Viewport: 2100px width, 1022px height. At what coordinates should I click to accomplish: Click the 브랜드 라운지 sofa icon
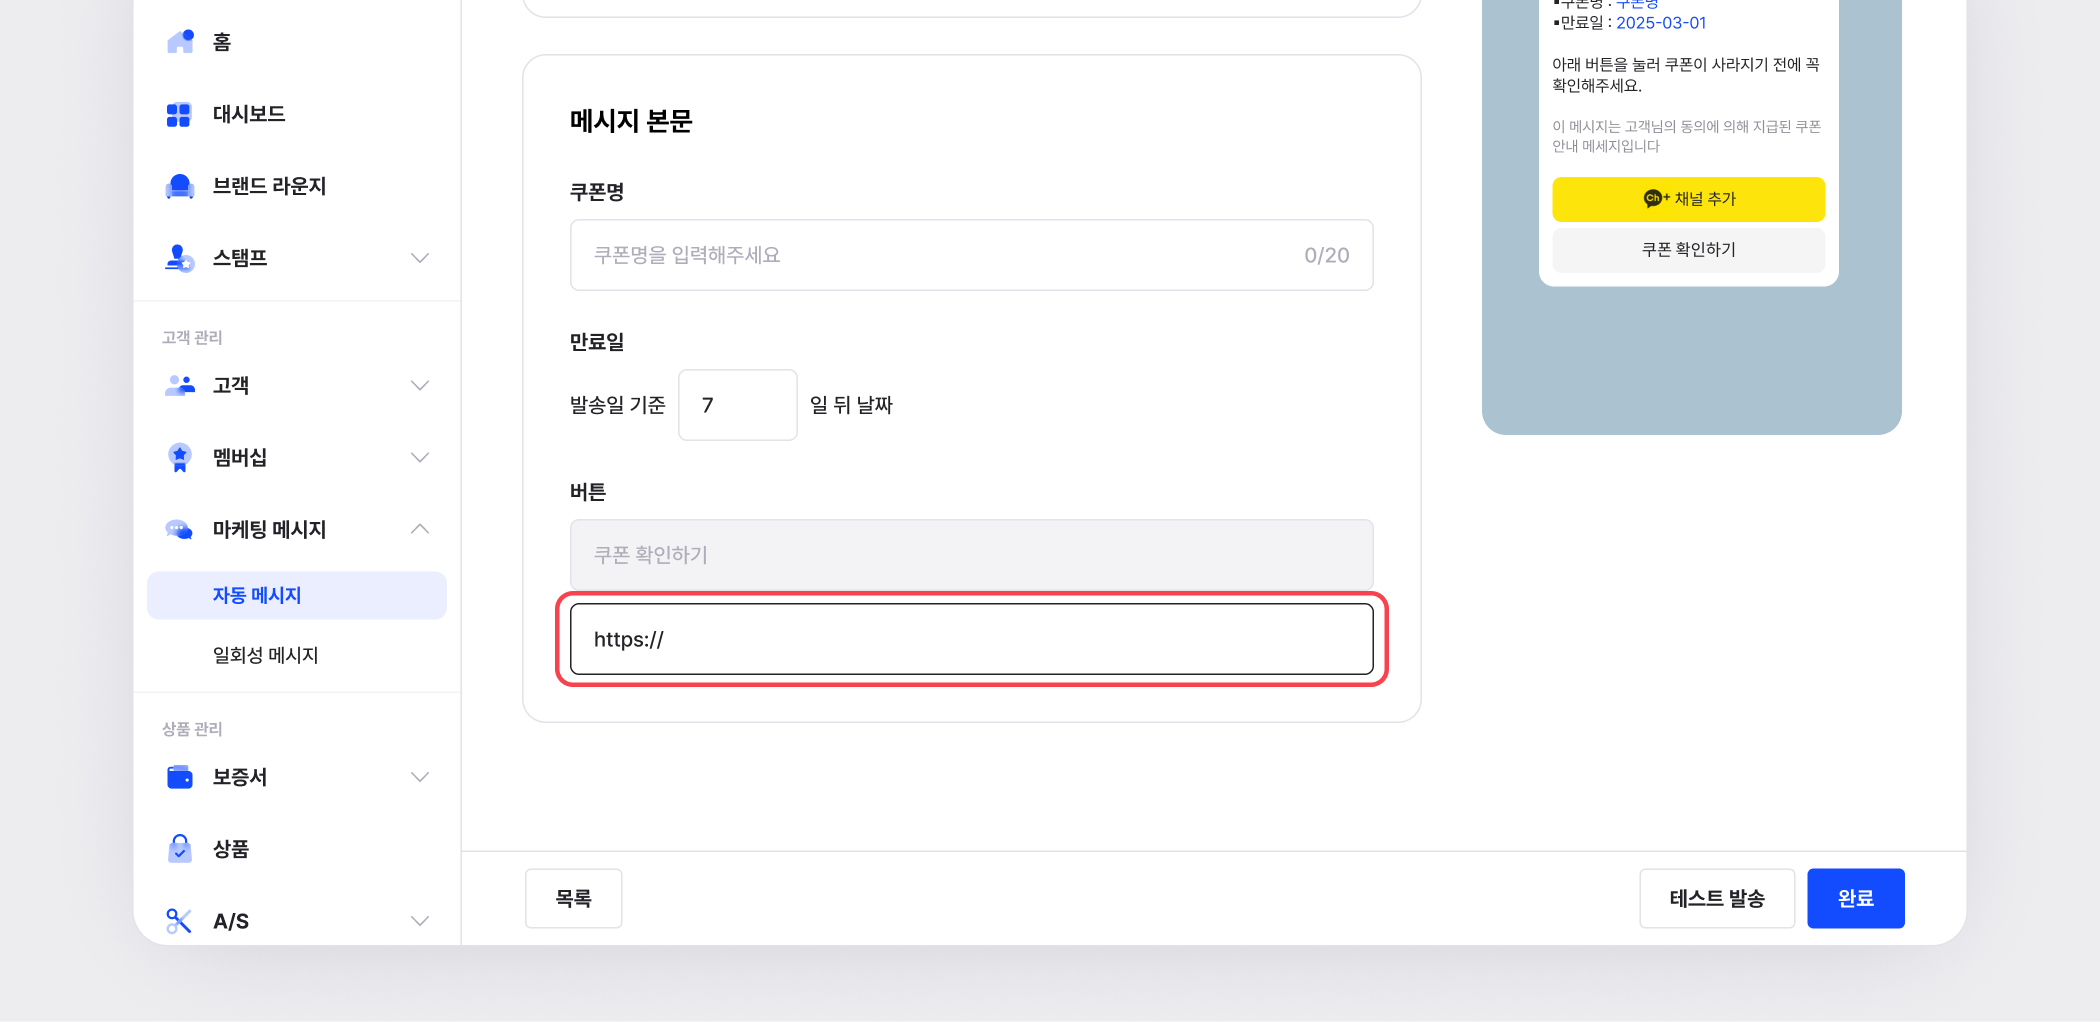[180, 187]
